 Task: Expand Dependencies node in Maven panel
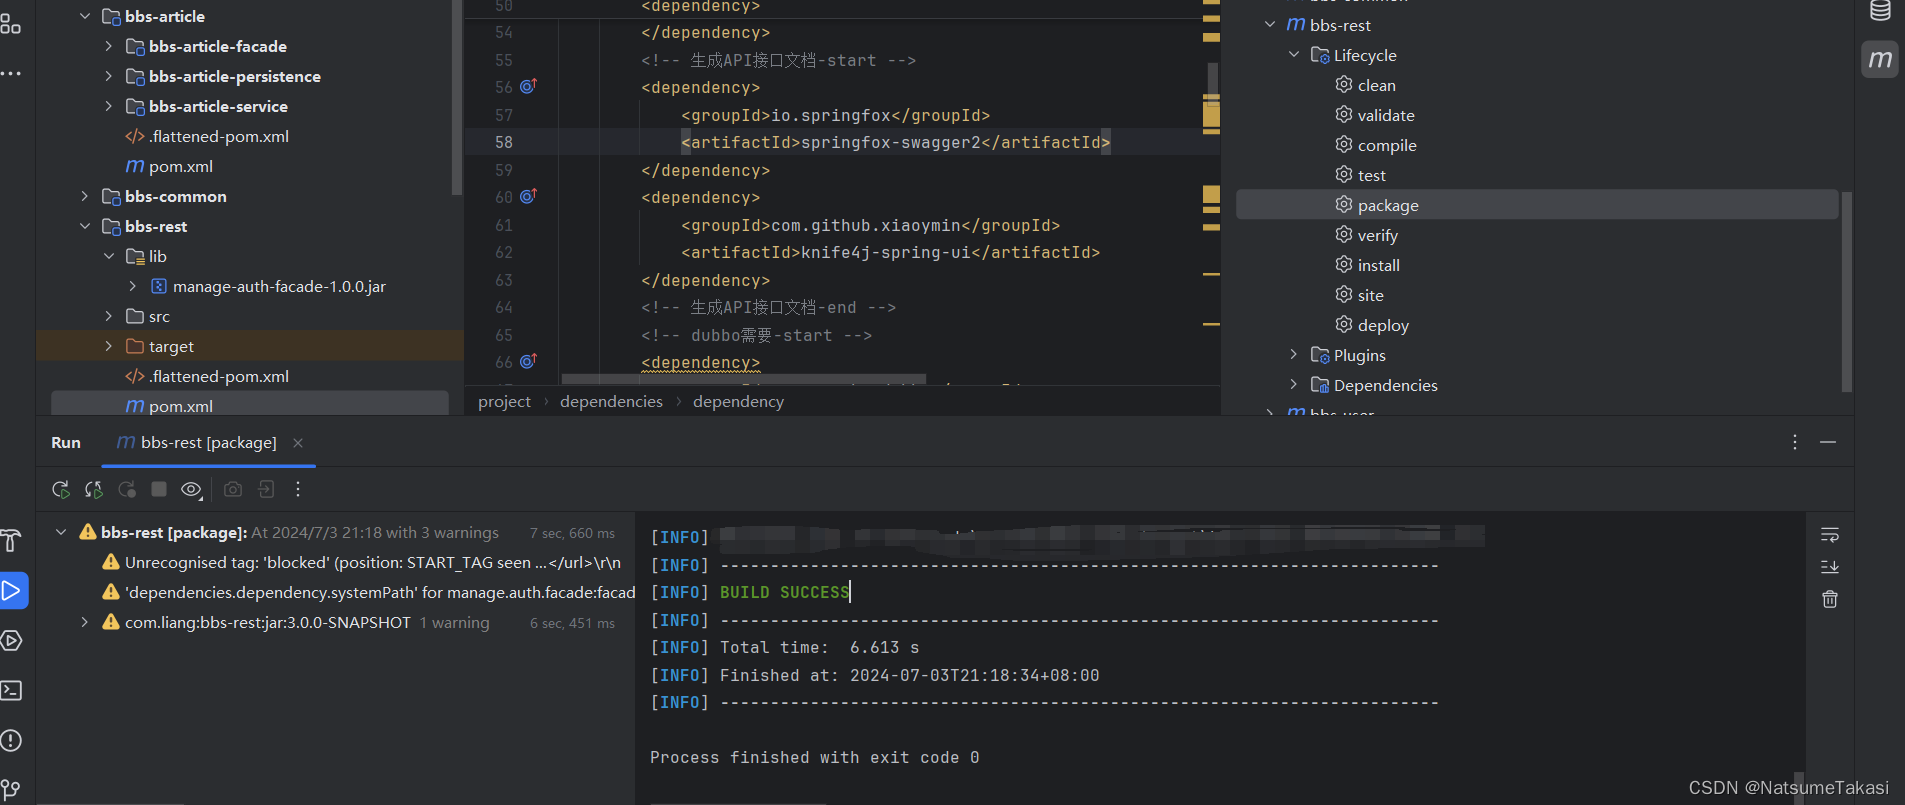(x=1294, y=385)
